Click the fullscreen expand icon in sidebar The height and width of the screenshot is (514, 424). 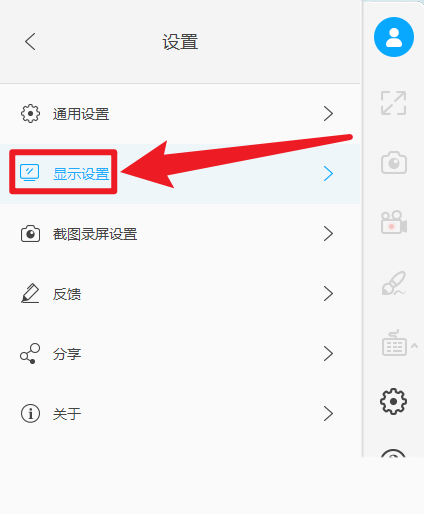click(x=394, y=103)
